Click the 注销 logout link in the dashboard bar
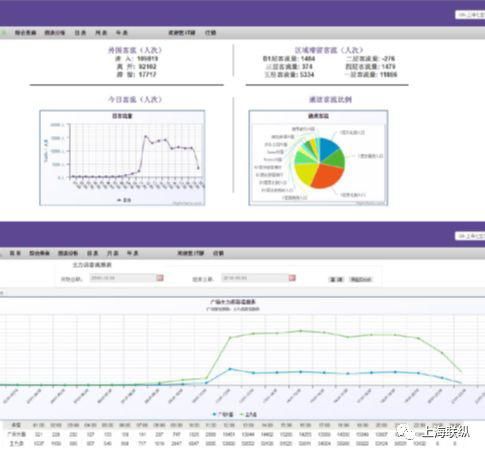 (210, 33)
